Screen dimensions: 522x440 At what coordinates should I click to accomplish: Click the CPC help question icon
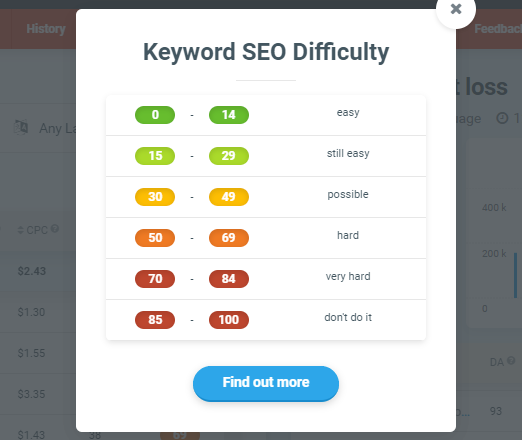(x=55, y=229)
